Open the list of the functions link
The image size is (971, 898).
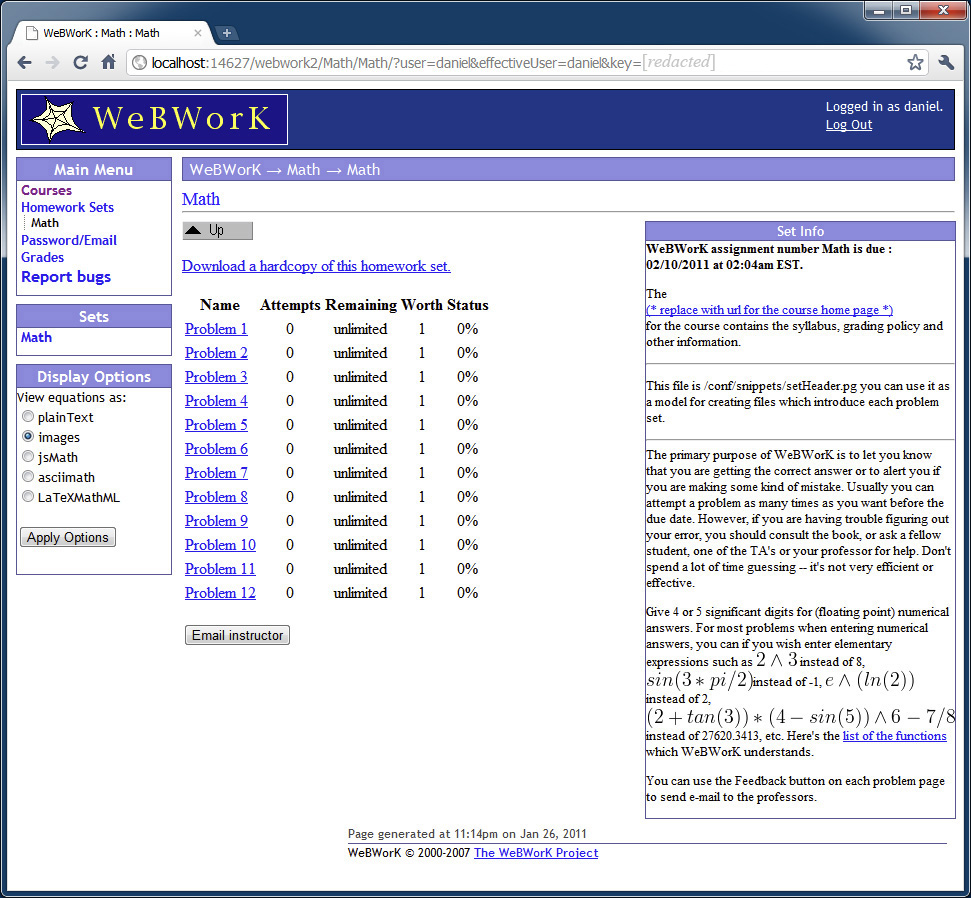(x=894, y=736)
